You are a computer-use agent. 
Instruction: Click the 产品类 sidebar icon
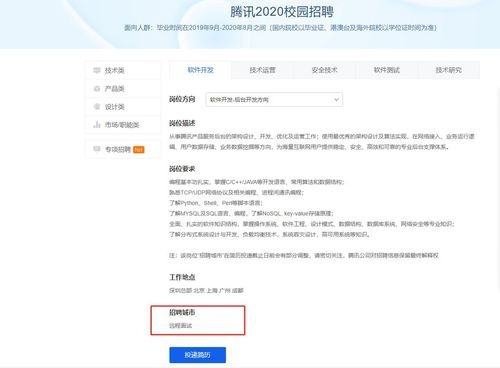(97, 89)
